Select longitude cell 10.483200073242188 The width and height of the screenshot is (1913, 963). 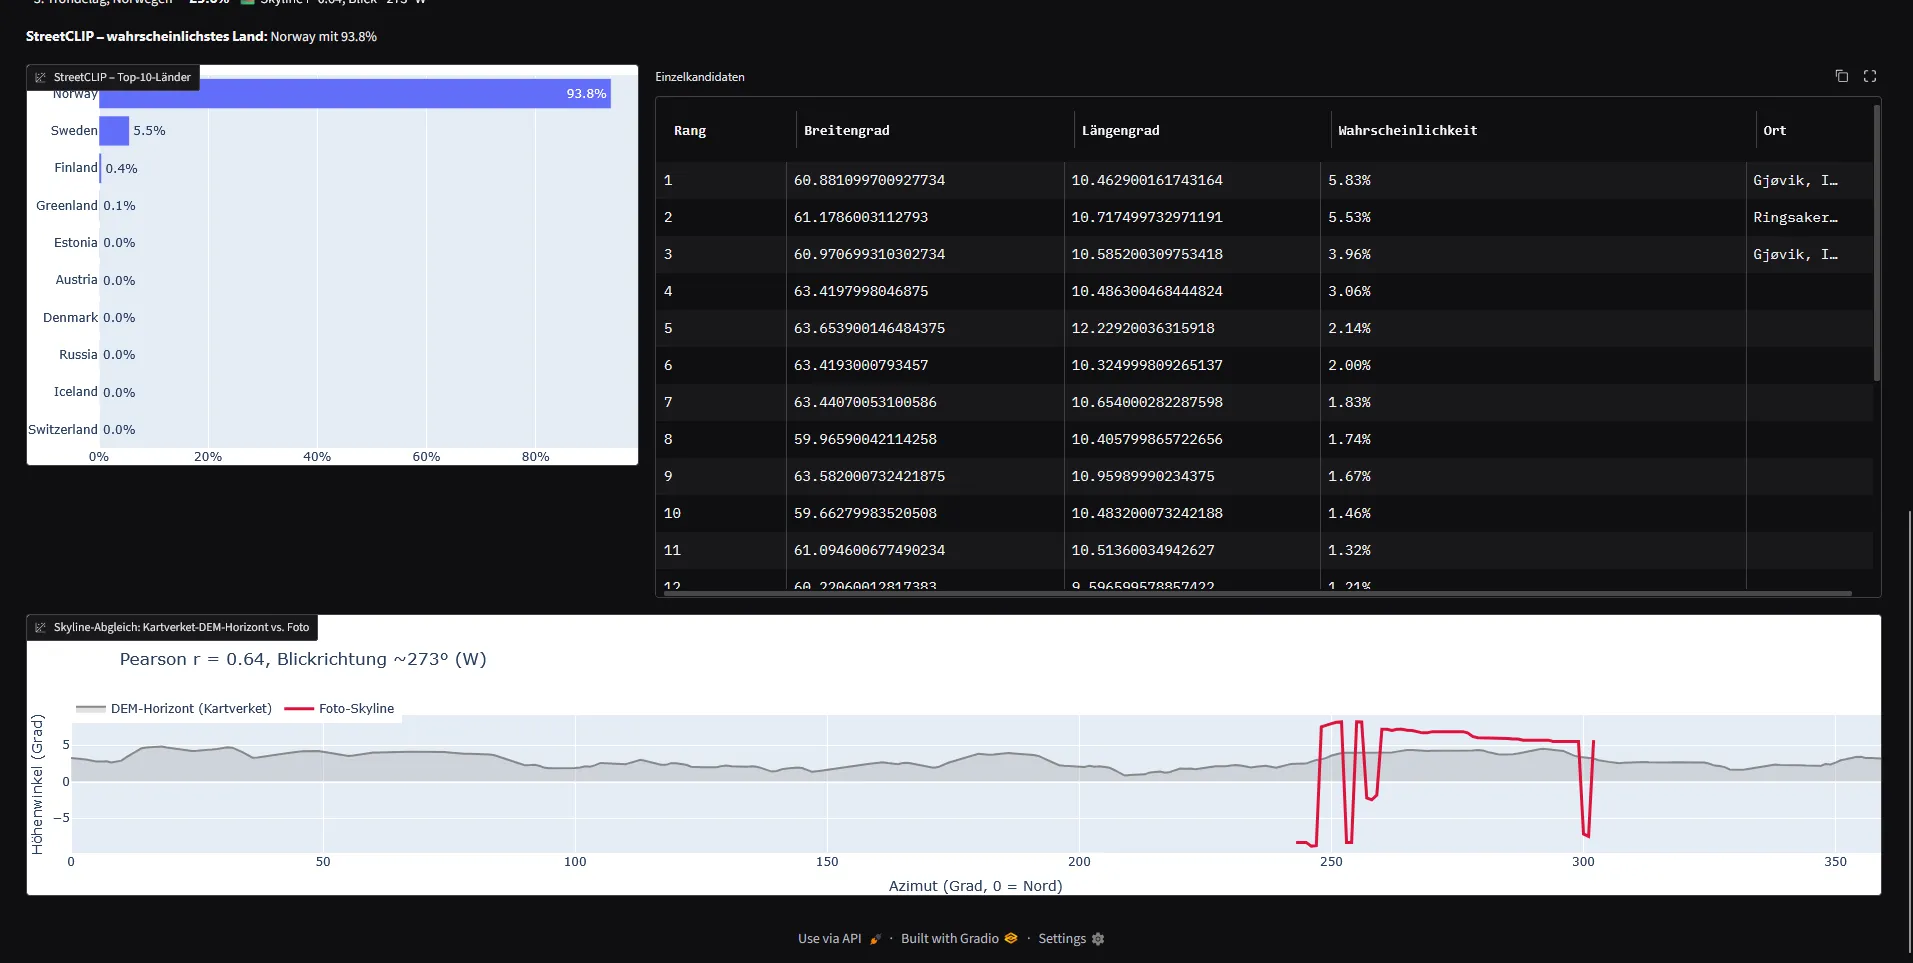[x=1193, y=513]
